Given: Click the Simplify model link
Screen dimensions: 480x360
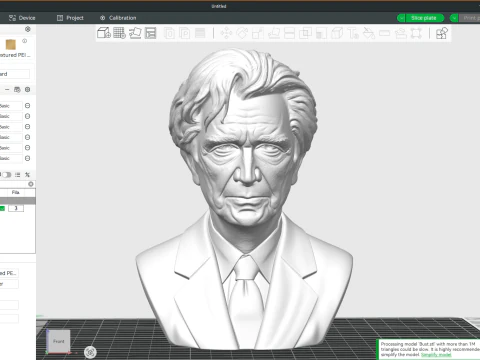Looking at the screenshot, I should pyautogui.click(x=436, y=355).
